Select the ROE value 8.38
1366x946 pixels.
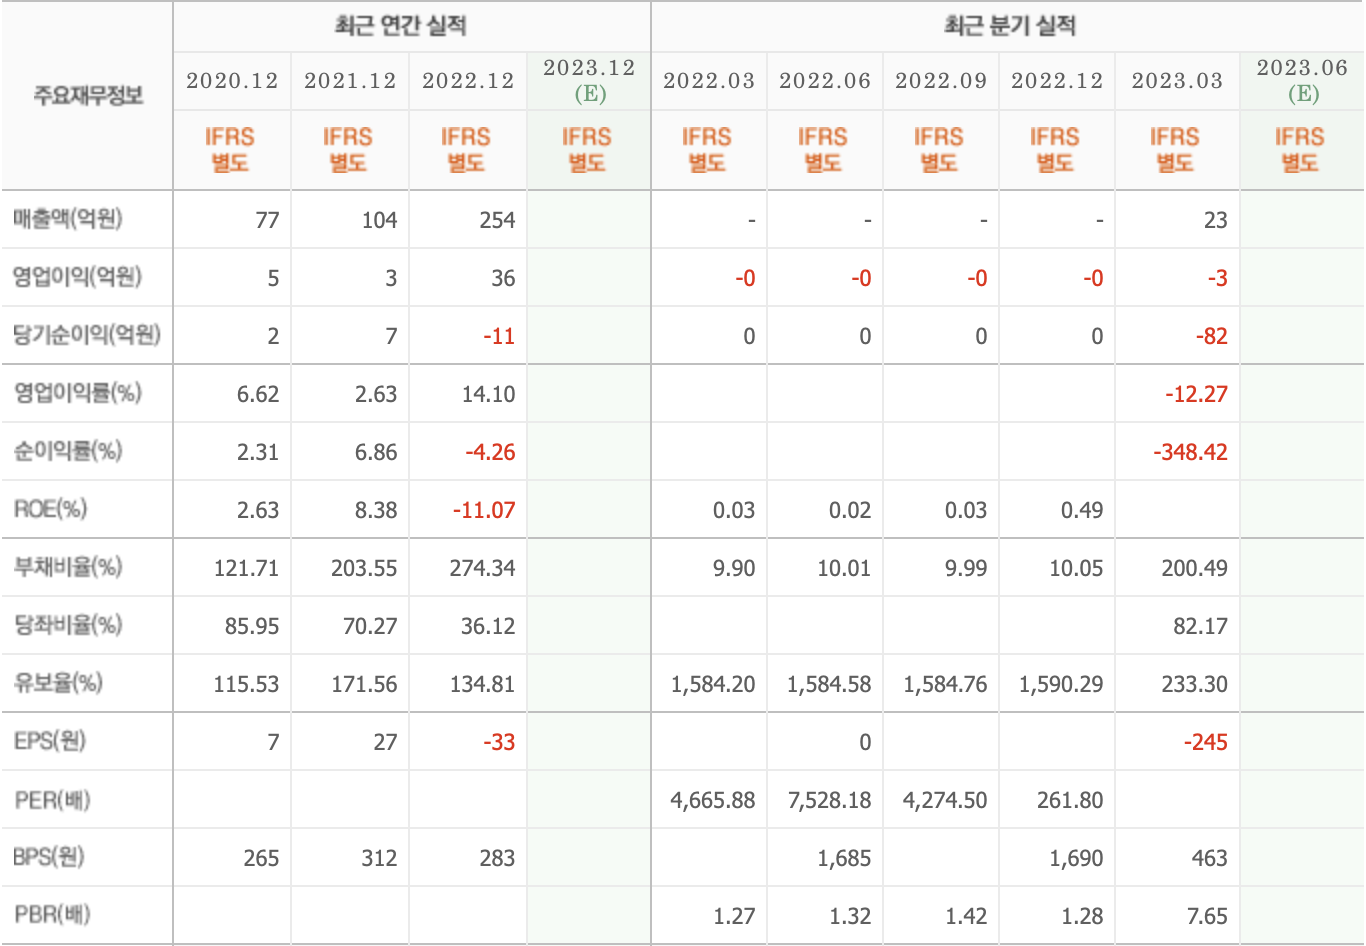376,510
